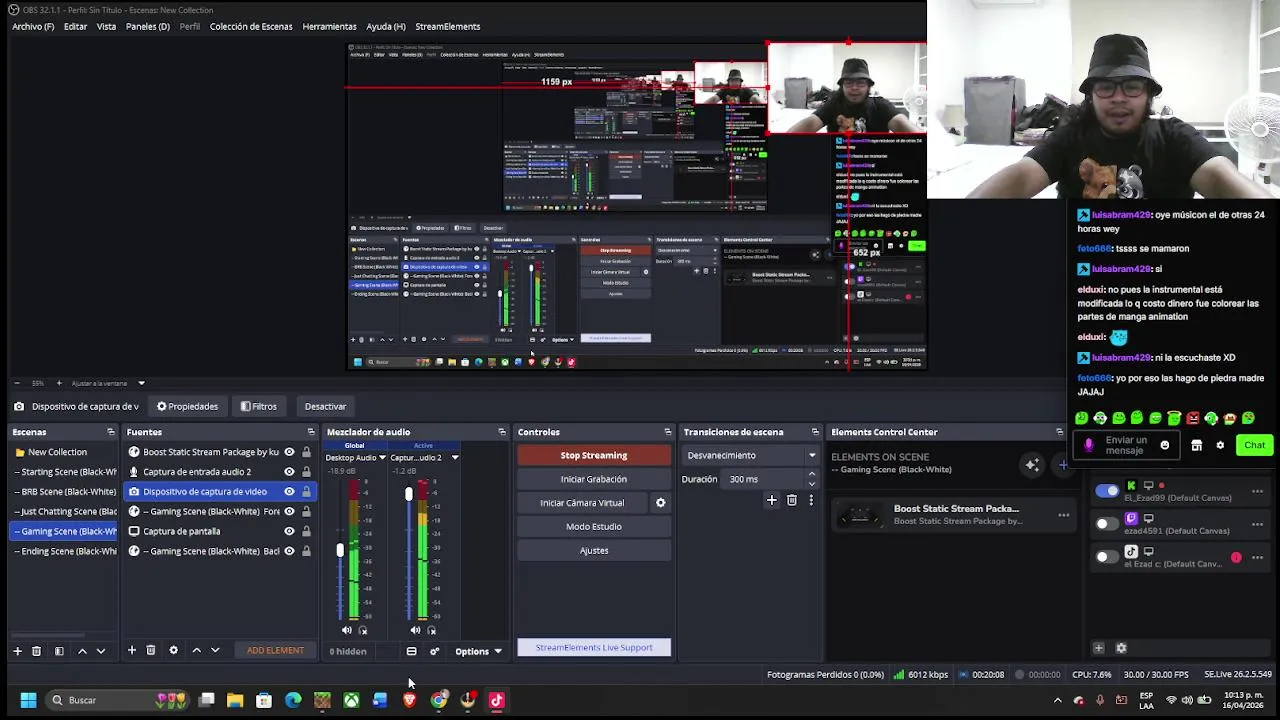
Task: Toggle visibility of Captura de entrada audio 2
Action: (x=289, y=472)
